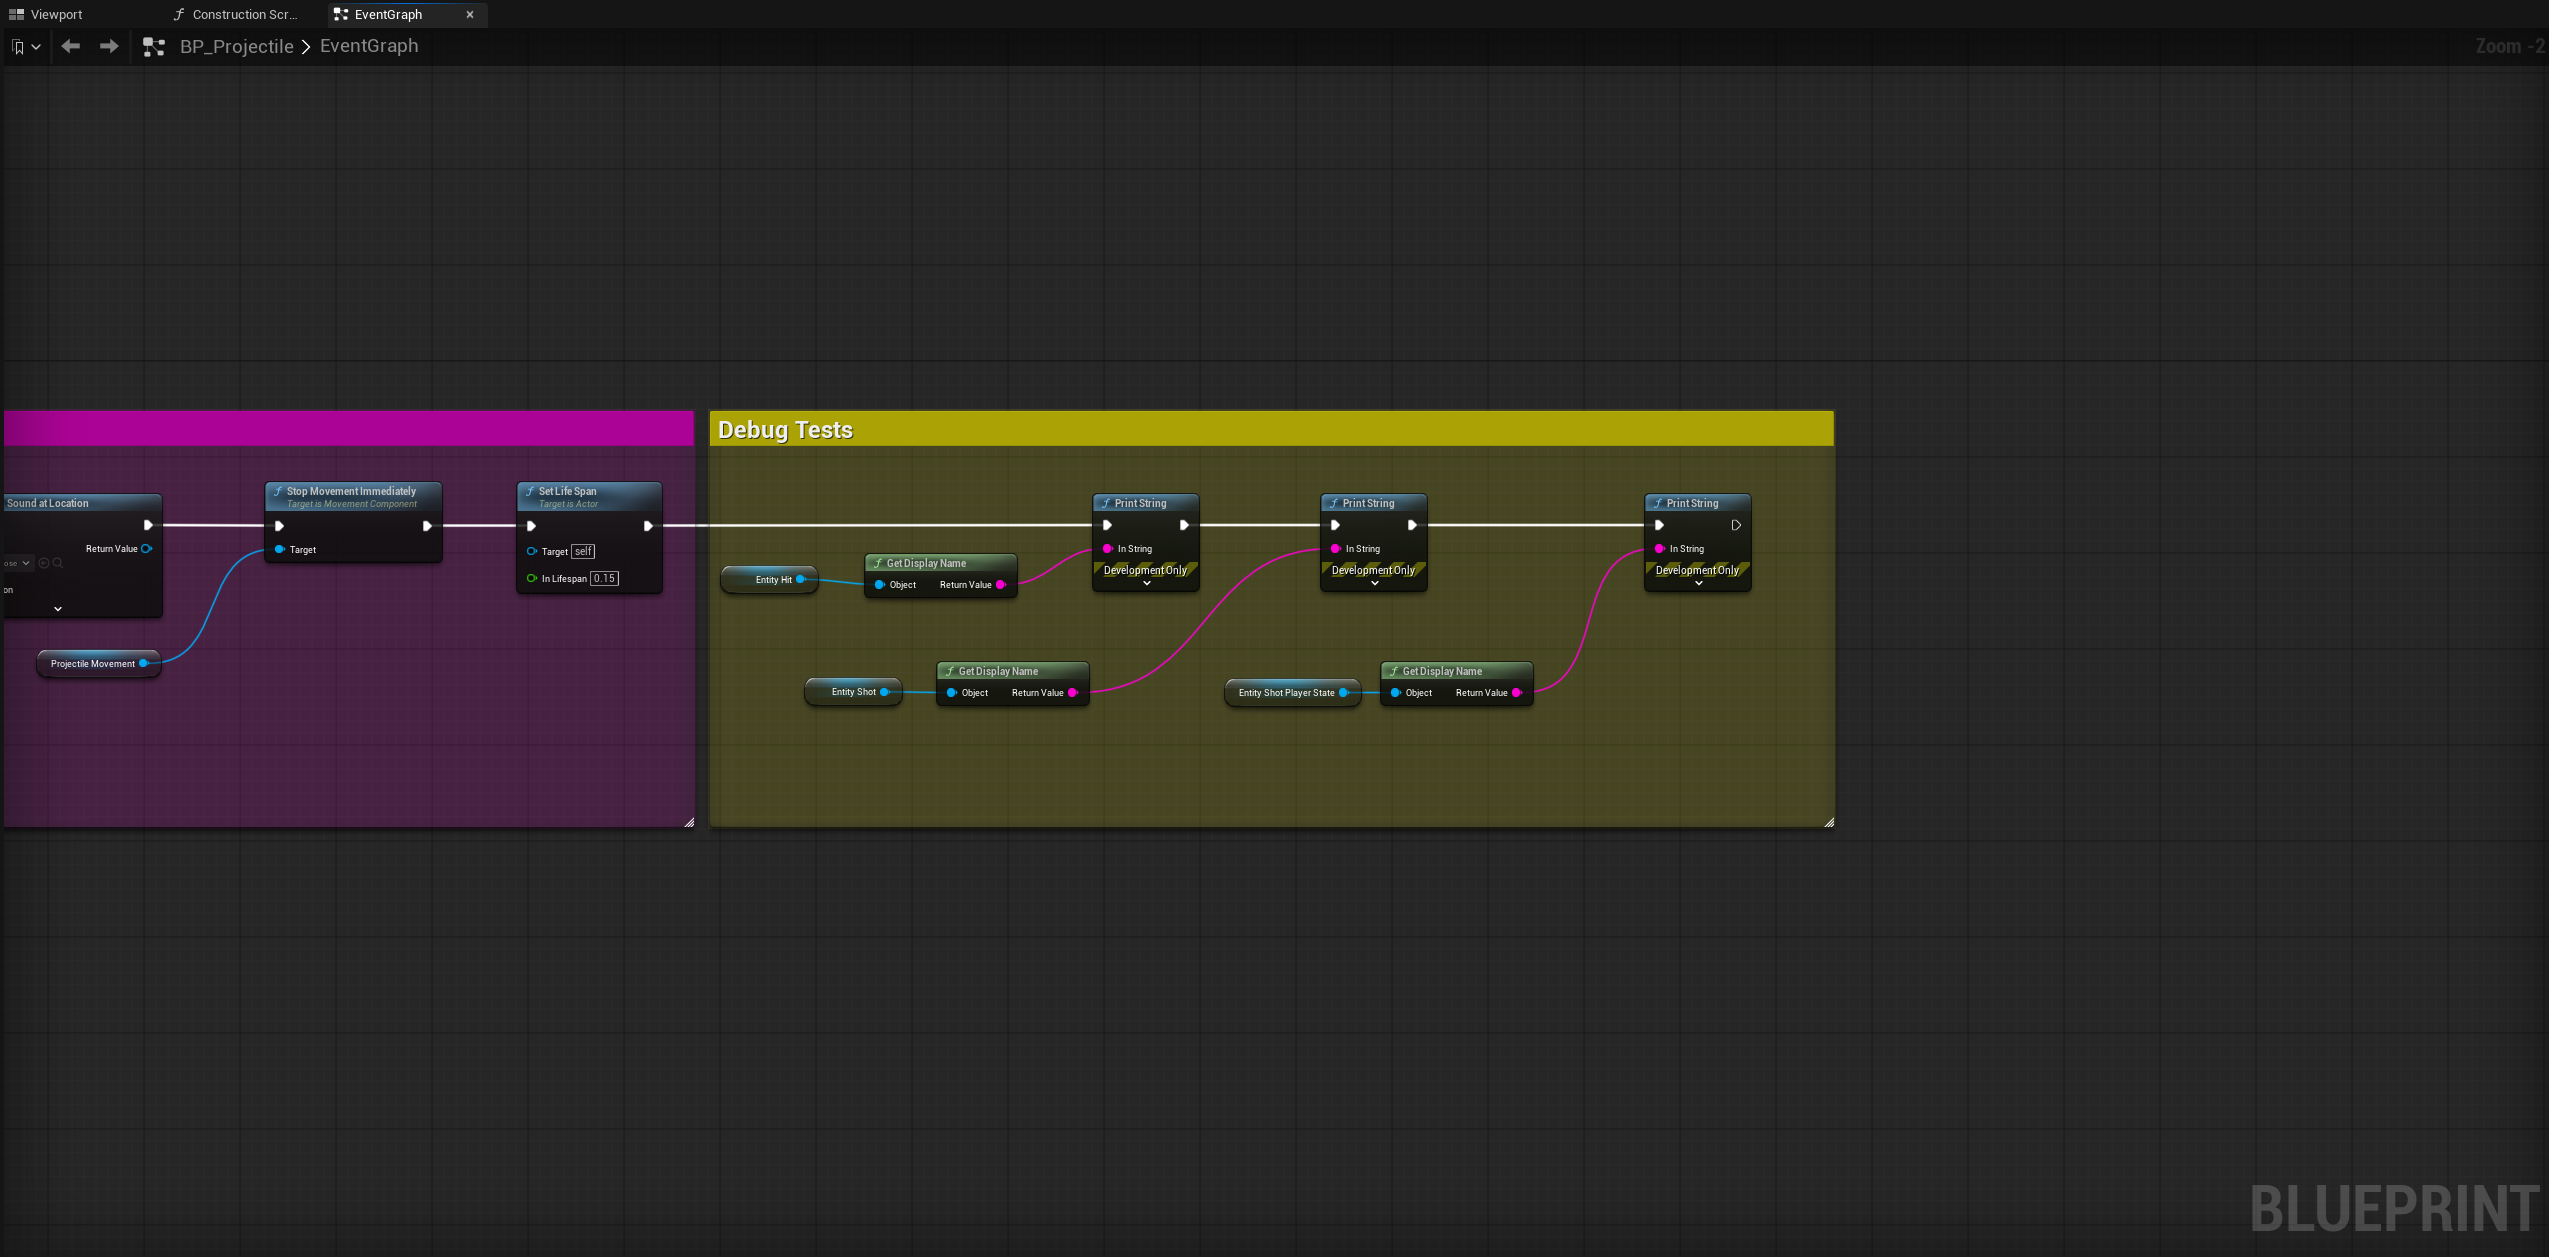Click first Print String exec output pin
2549x1257 pixels.
pyautogui.click(x=1184, y=525)
